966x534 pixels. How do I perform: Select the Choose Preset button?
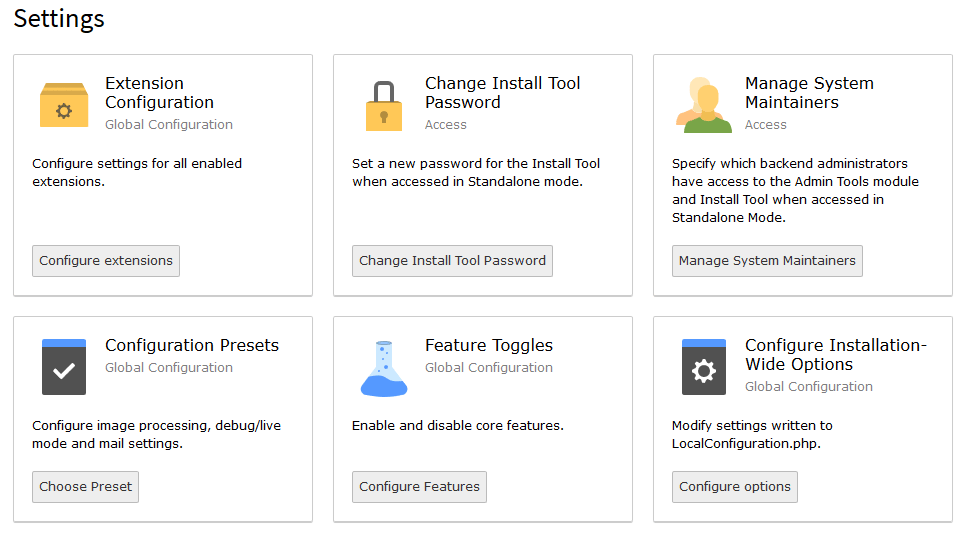[x=86, y=487]
